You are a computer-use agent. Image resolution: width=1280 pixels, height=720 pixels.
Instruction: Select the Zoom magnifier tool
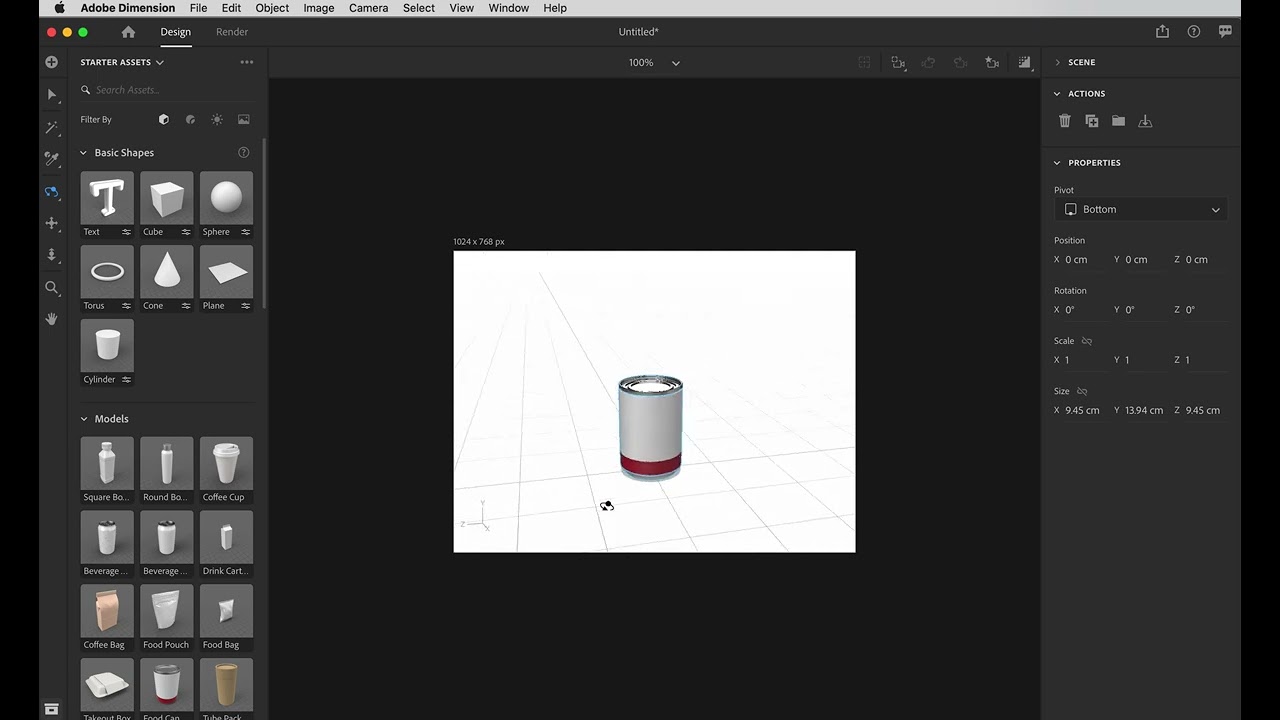click(x=52, y=287)
